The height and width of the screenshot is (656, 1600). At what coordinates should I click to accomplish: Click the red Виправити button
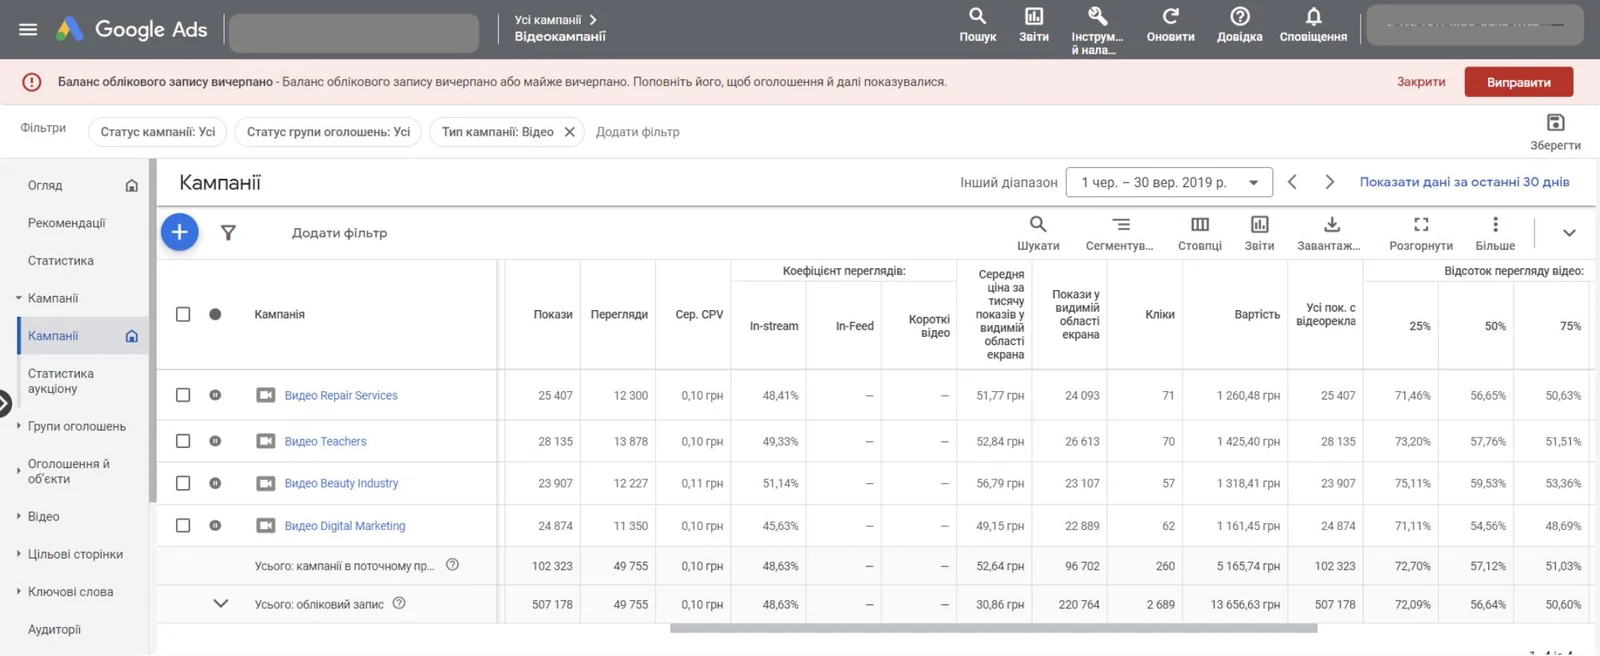(1518, 82)
